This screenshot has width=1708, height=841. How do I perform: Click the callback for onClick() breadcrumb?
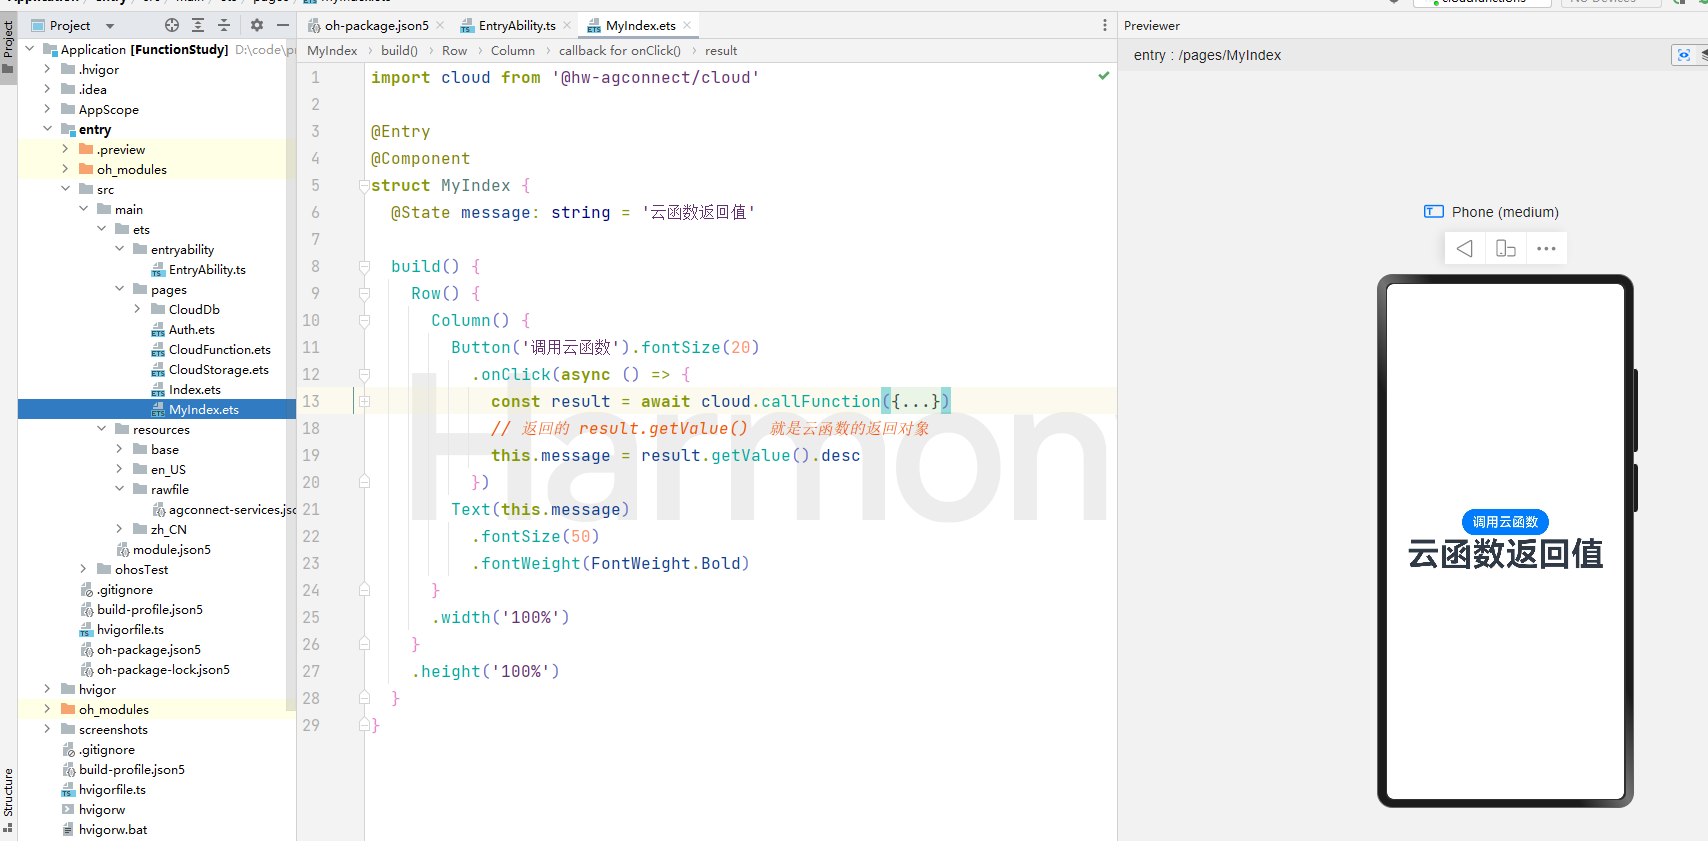click(620, 50)
